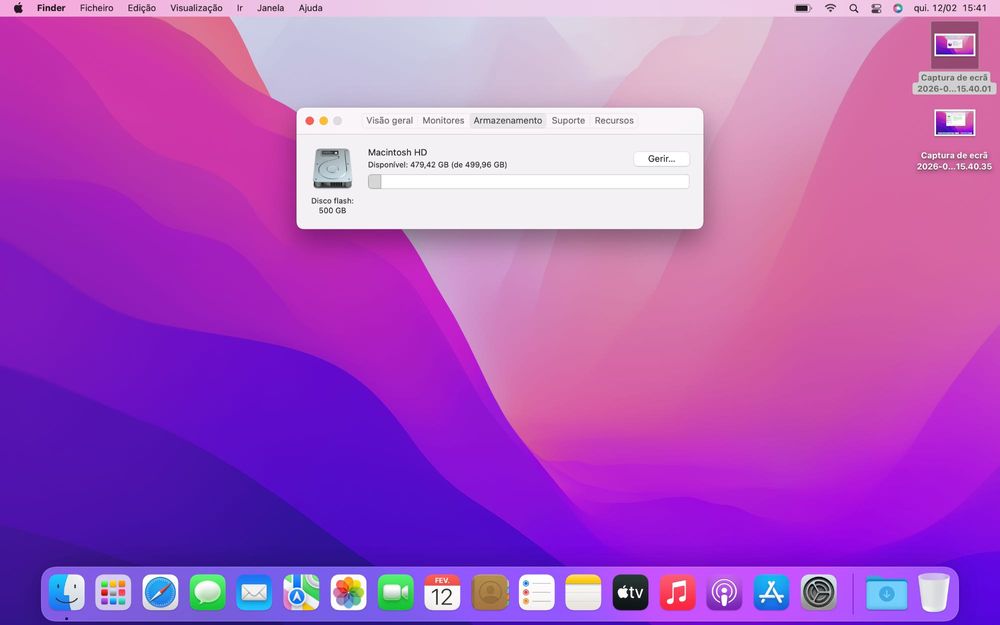Open Photos app in the Dock
The width and height of the screenshot is (1000, 625).
point(348,592)
